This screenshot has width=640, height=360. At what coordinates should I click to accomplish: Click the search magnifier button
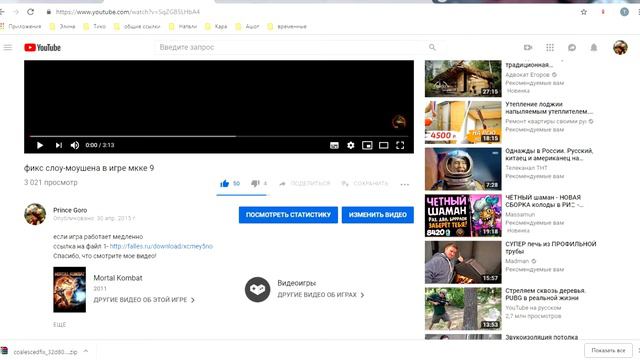[432, 47]
